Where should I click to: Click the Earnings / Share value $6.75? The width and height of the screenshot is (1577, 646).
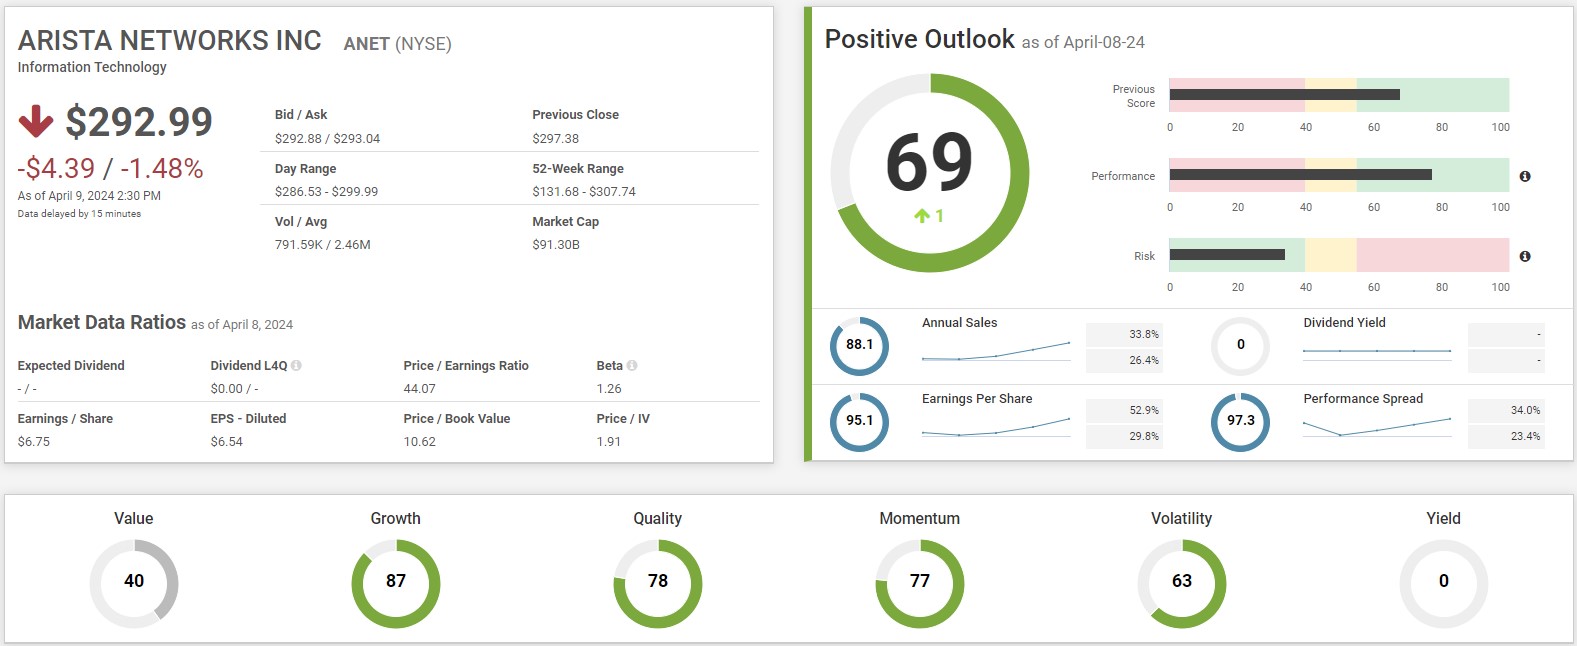click(x=34, y=442)
